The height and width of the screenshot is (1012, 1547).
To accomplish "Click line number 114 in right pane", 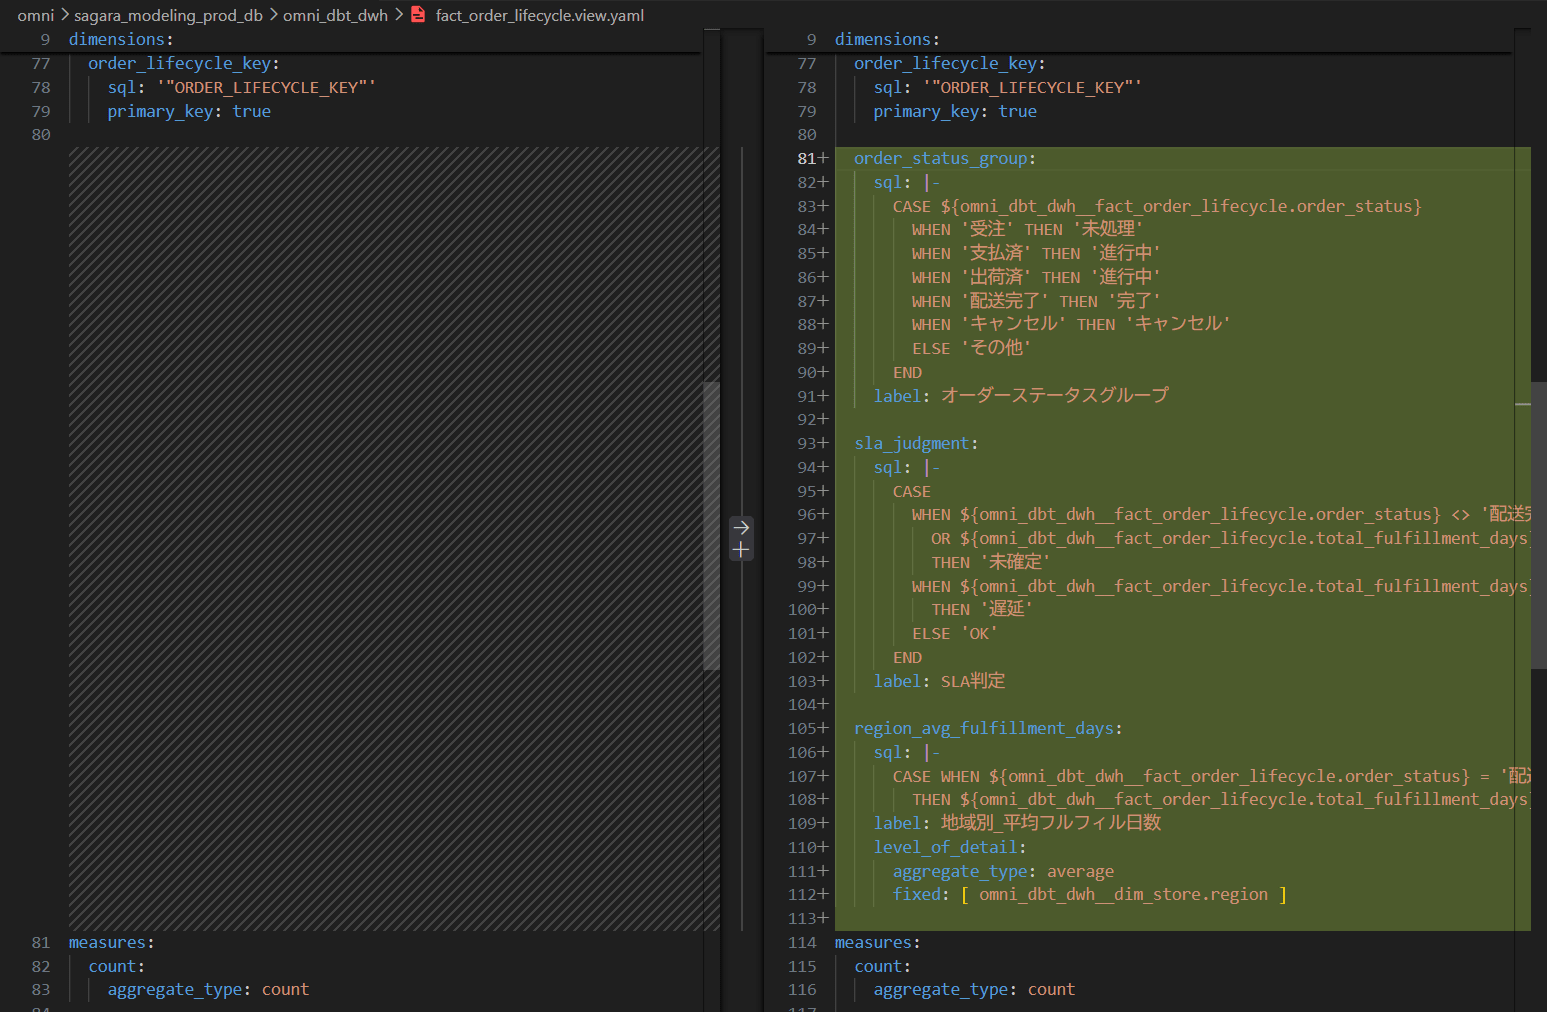I will click(x=802, y=942).
